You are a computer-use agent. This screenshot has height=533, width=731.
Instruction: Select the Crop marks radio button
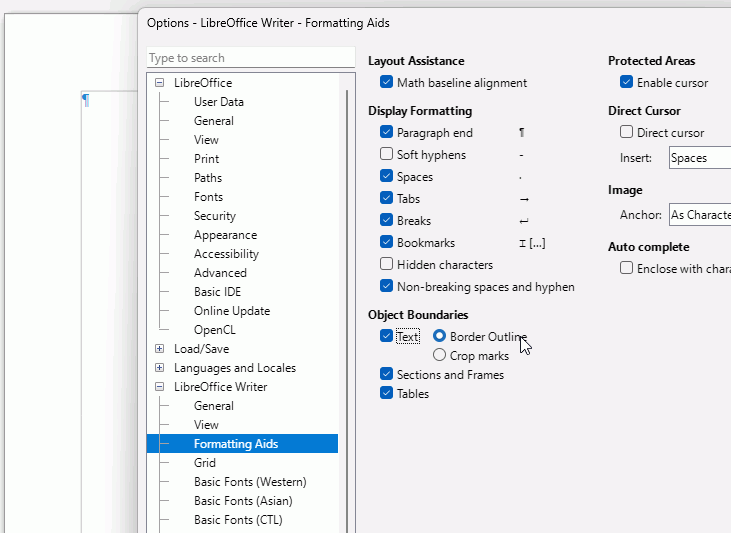(x=440, y=355)
